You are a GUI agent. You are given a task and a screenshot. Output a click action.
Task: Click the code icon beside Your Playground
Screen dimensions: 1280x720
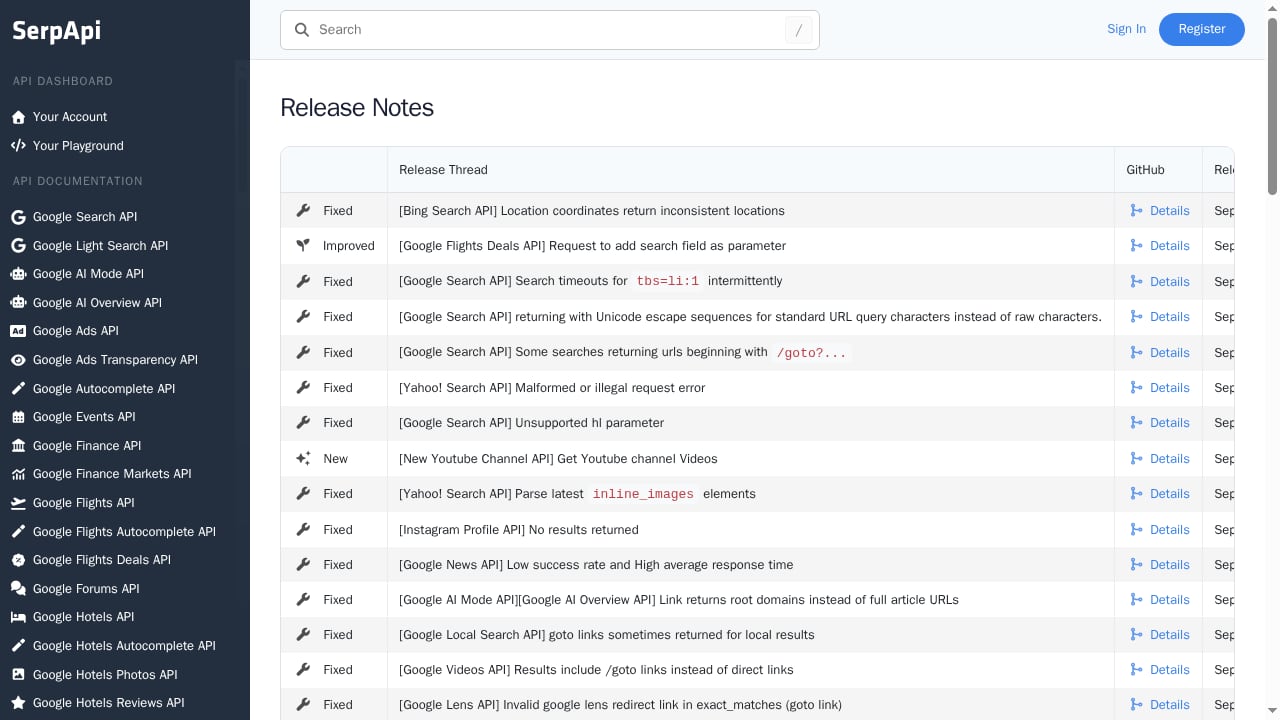(x=18, y=146)
